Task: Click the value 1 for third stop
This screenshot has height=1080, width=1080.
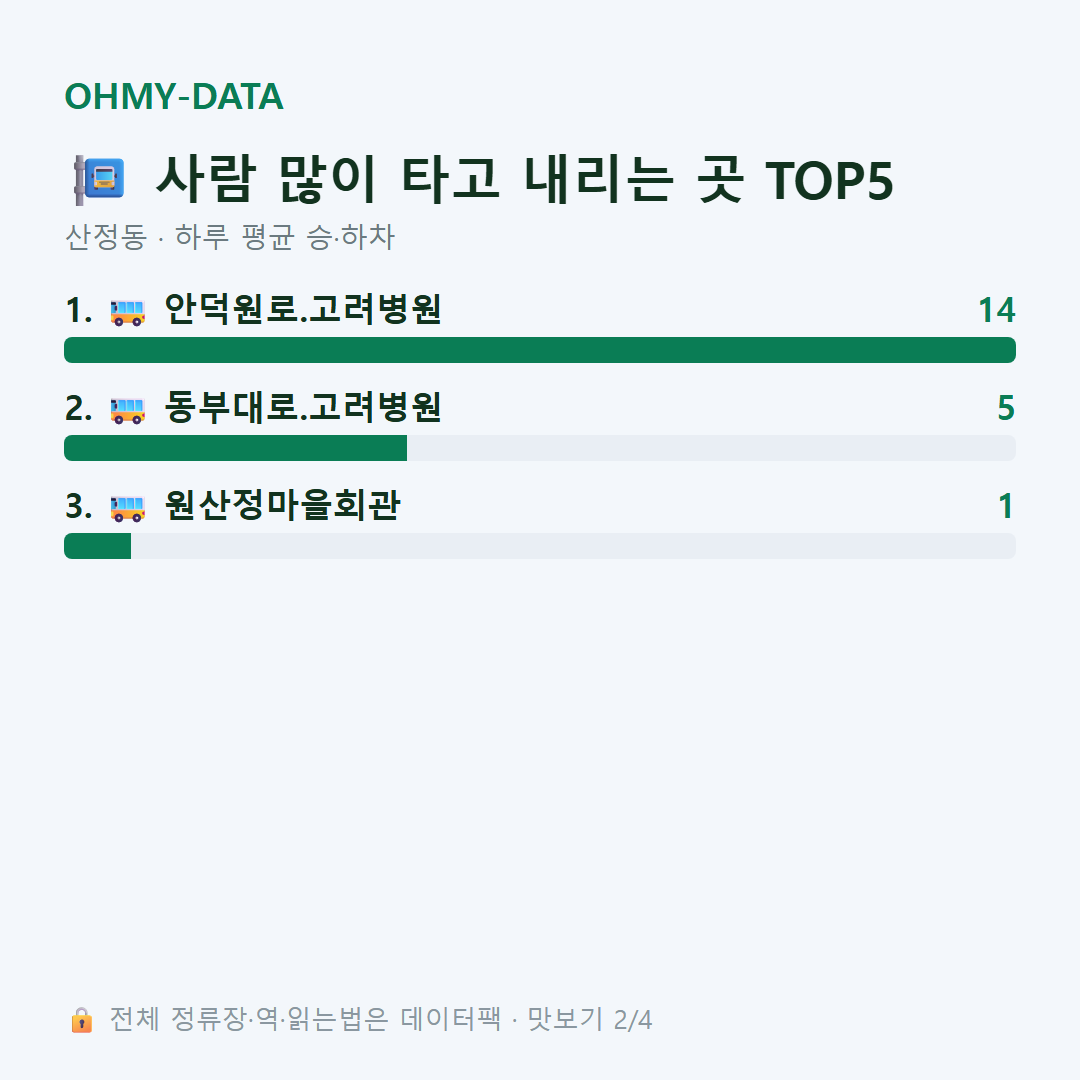Action: coord(1006,506)
